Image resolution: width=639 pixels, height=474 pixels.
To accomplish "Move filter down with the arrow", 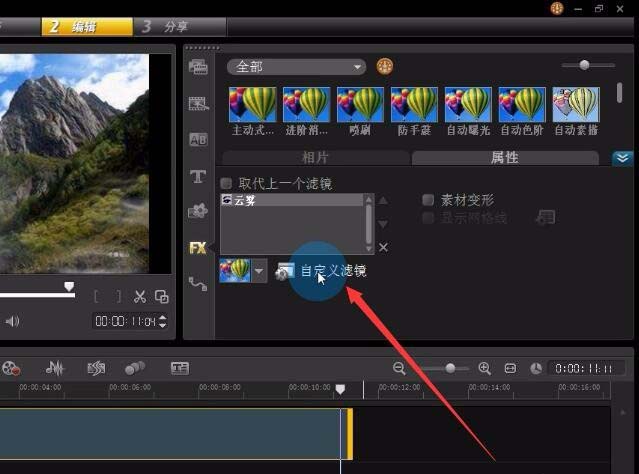I will tap(383, 224).
